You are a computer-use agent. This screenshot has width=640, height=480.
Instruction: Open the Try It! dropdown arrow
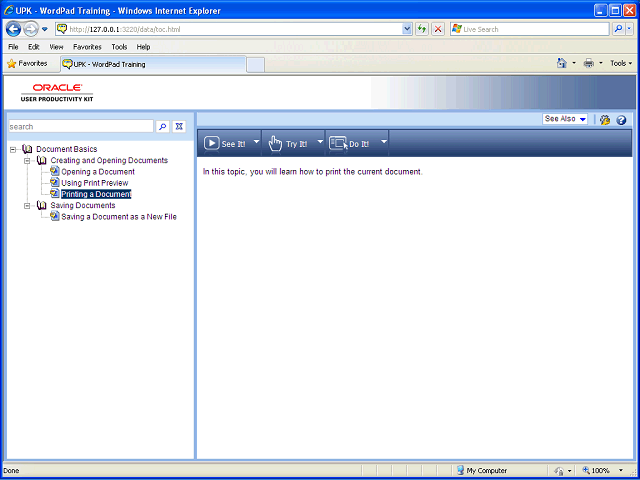(320, 142)
